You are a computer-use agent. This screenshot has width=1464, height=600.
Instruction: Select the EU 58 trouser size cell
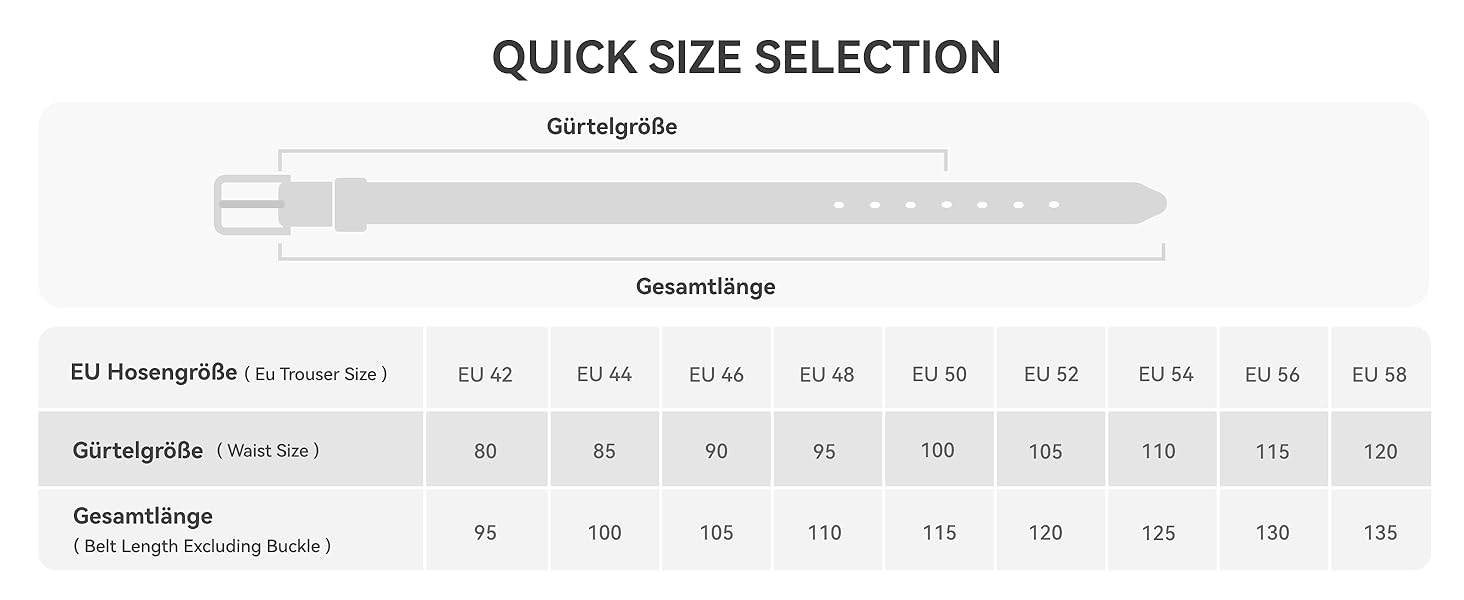point(1379,375)
